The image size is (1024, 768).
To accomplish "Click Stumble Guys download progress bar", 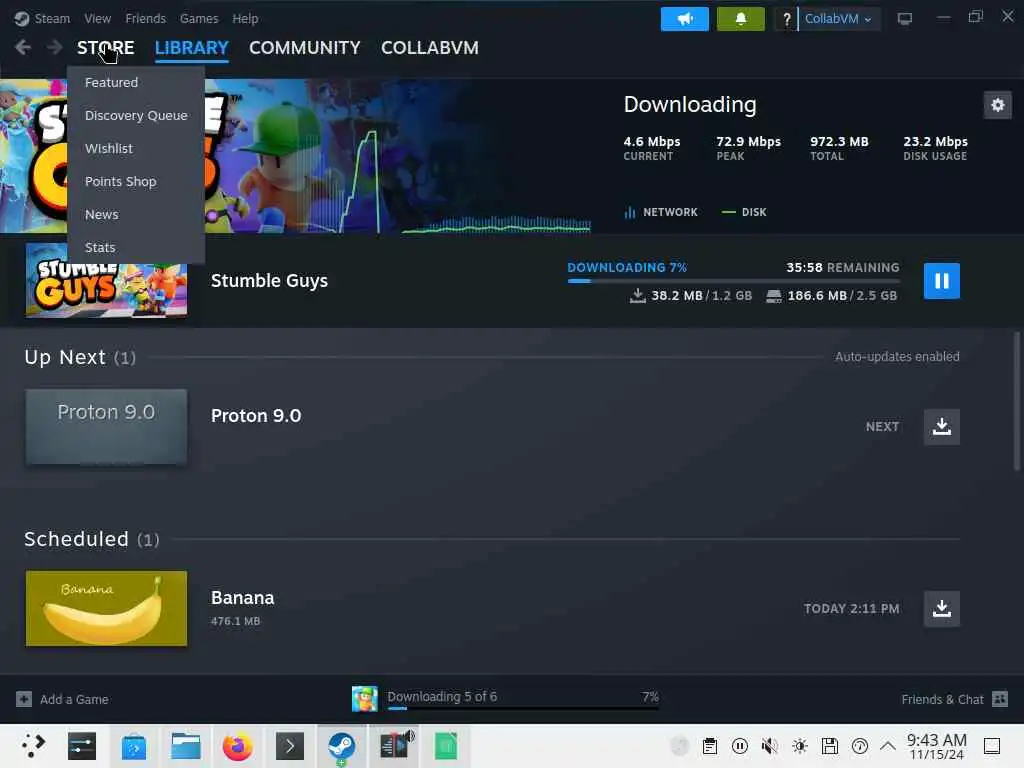I will pyautogui.click(x=733, y=281).
